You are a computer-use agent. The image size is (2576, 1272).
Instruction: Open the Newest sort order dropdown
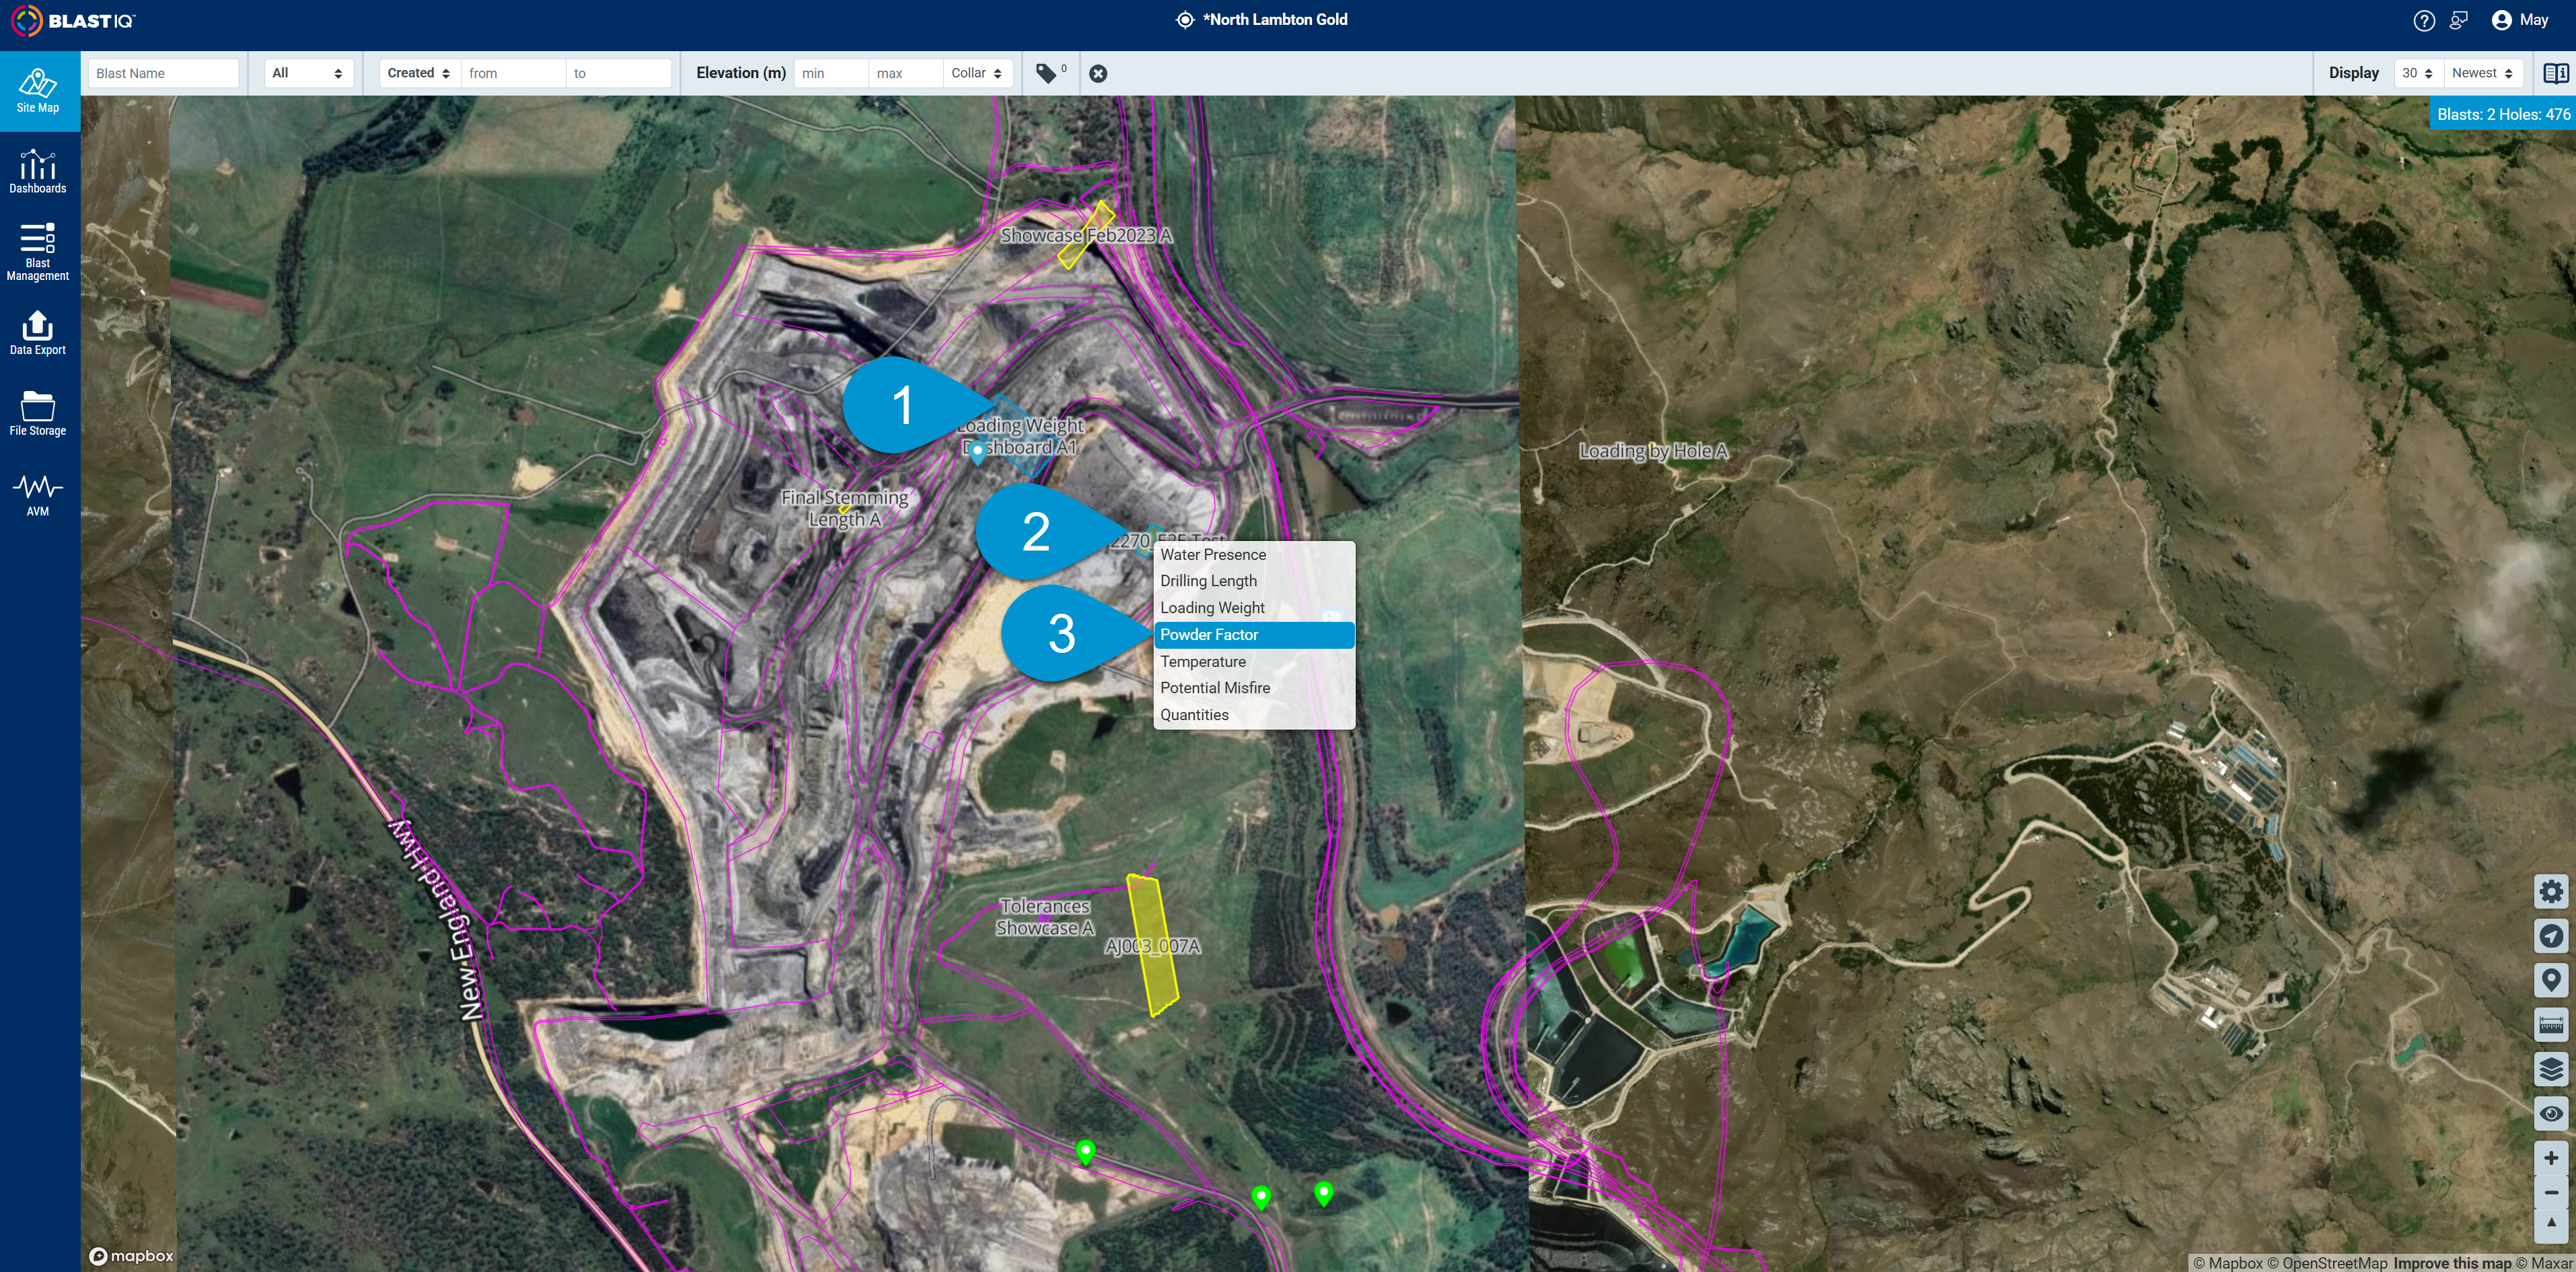click(x=2483, y=73)
